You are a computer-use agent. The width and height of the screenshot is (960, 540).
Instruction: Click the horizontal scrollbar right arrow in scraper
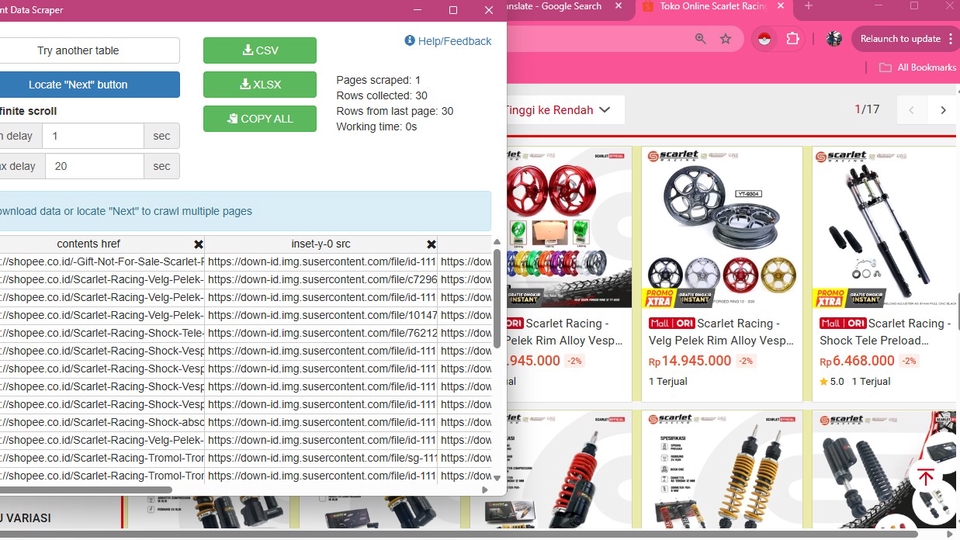click(x=485, y=490)
